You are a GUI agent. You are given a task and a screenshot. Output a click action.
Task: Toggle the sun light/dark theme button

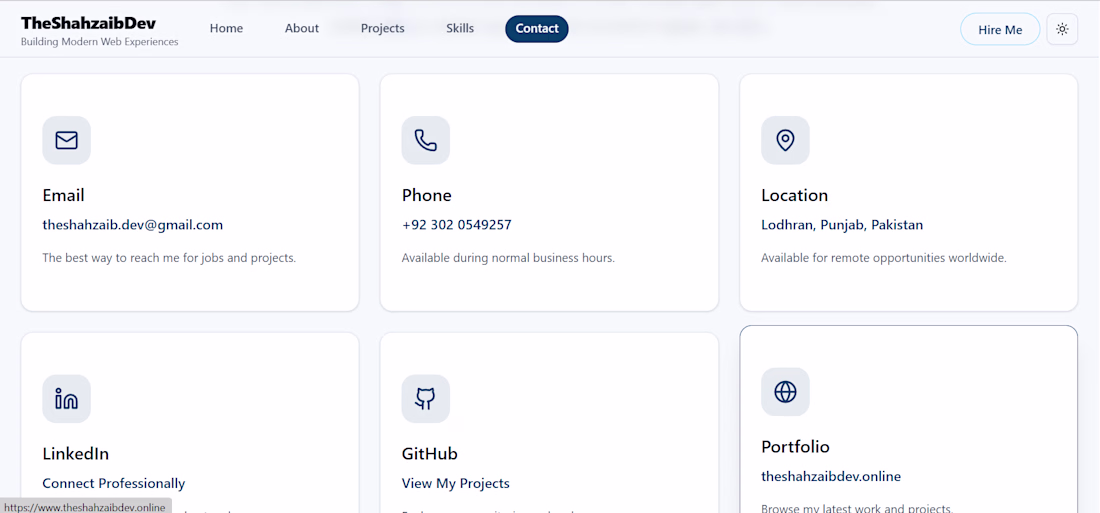1062,29
